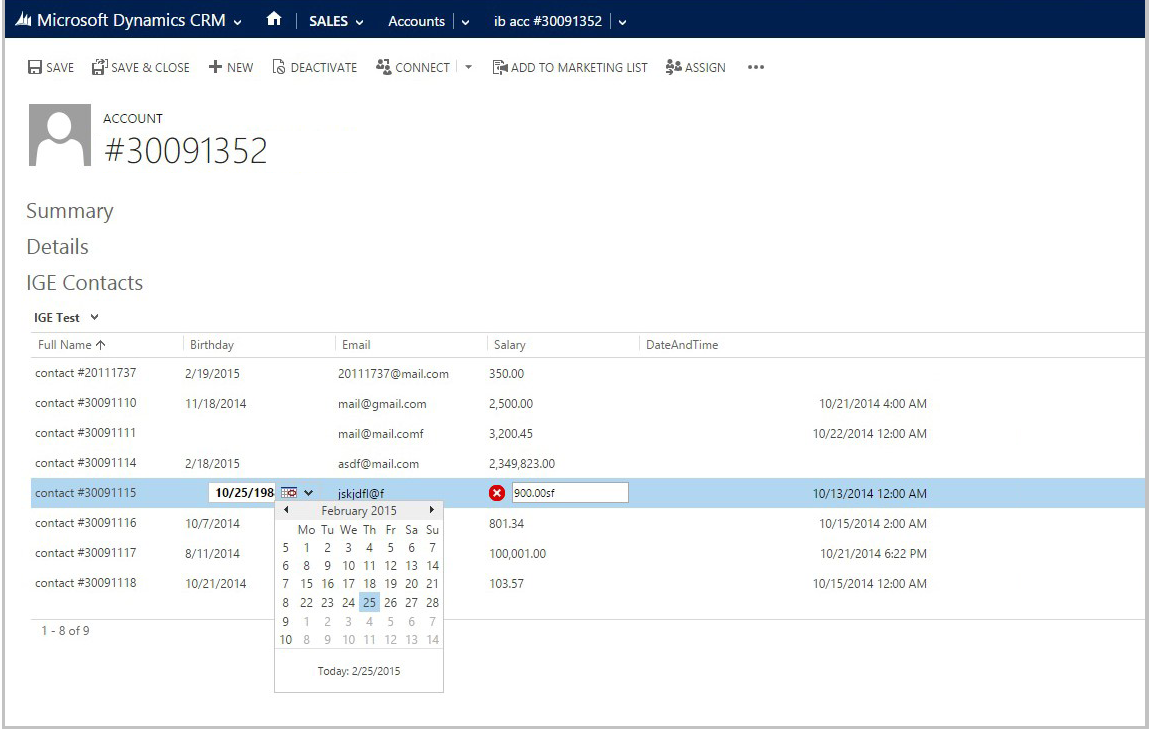Click the date 10/21/2014 6:22 PM

click(x=874, y=554)
